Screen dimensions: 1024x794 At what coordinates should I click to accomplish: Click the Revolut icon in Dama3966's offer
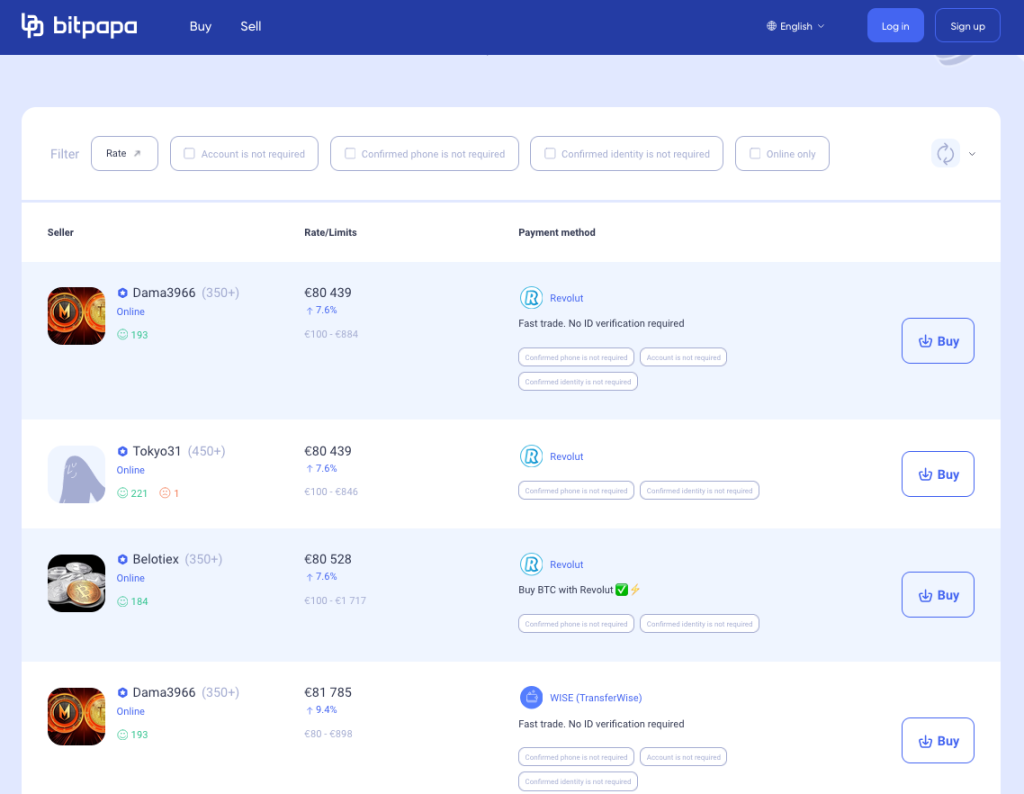[x=530, y=298]
